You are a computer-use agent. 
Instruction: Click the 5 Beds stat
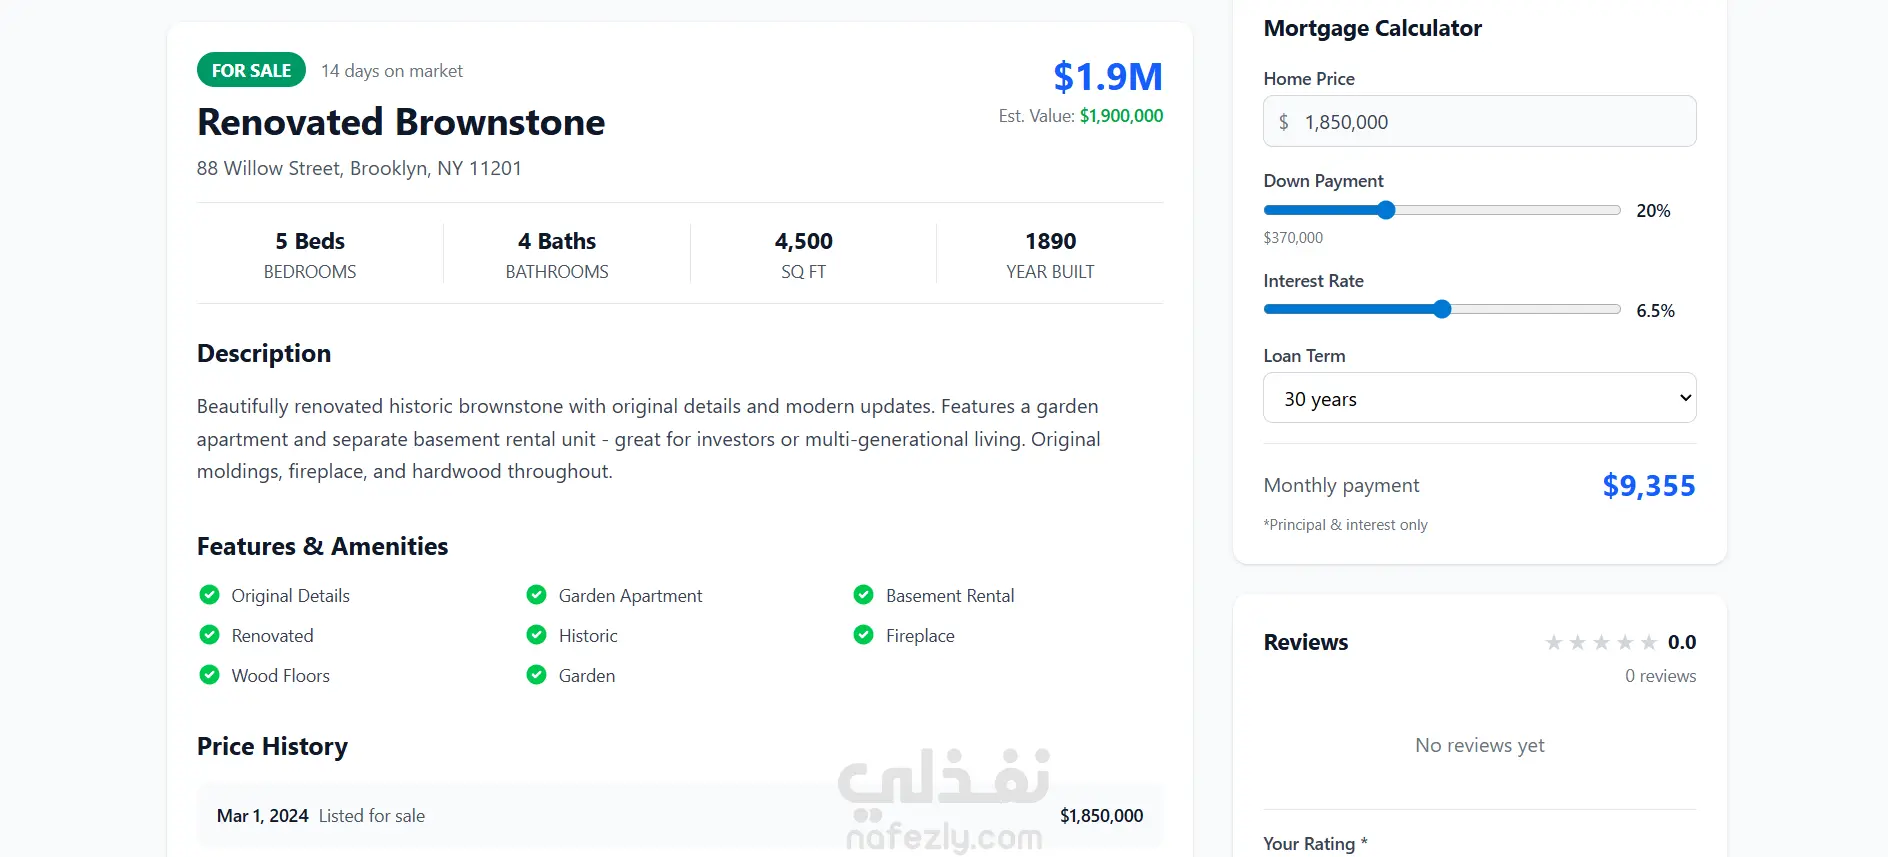click(310, 255)
